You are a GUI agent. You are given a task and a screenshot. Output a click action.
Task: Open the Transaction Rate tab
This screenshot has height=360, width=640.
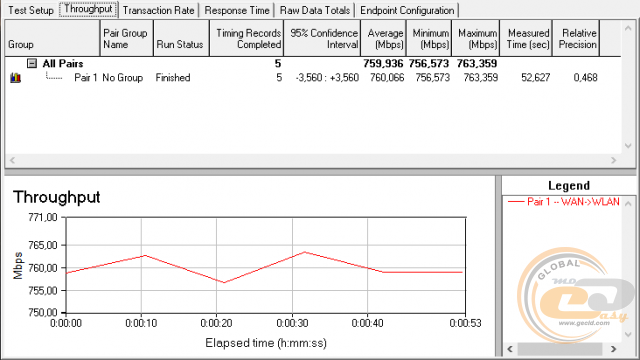(158, 10)
